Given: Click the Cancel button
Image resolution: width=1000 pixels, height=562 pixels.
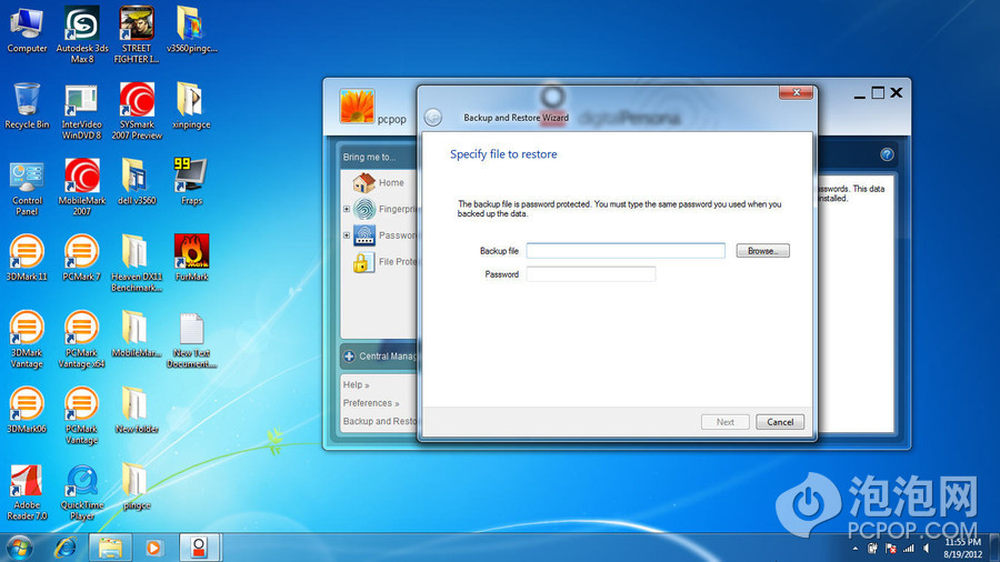Looking at the screenshot, I should 780,422.
